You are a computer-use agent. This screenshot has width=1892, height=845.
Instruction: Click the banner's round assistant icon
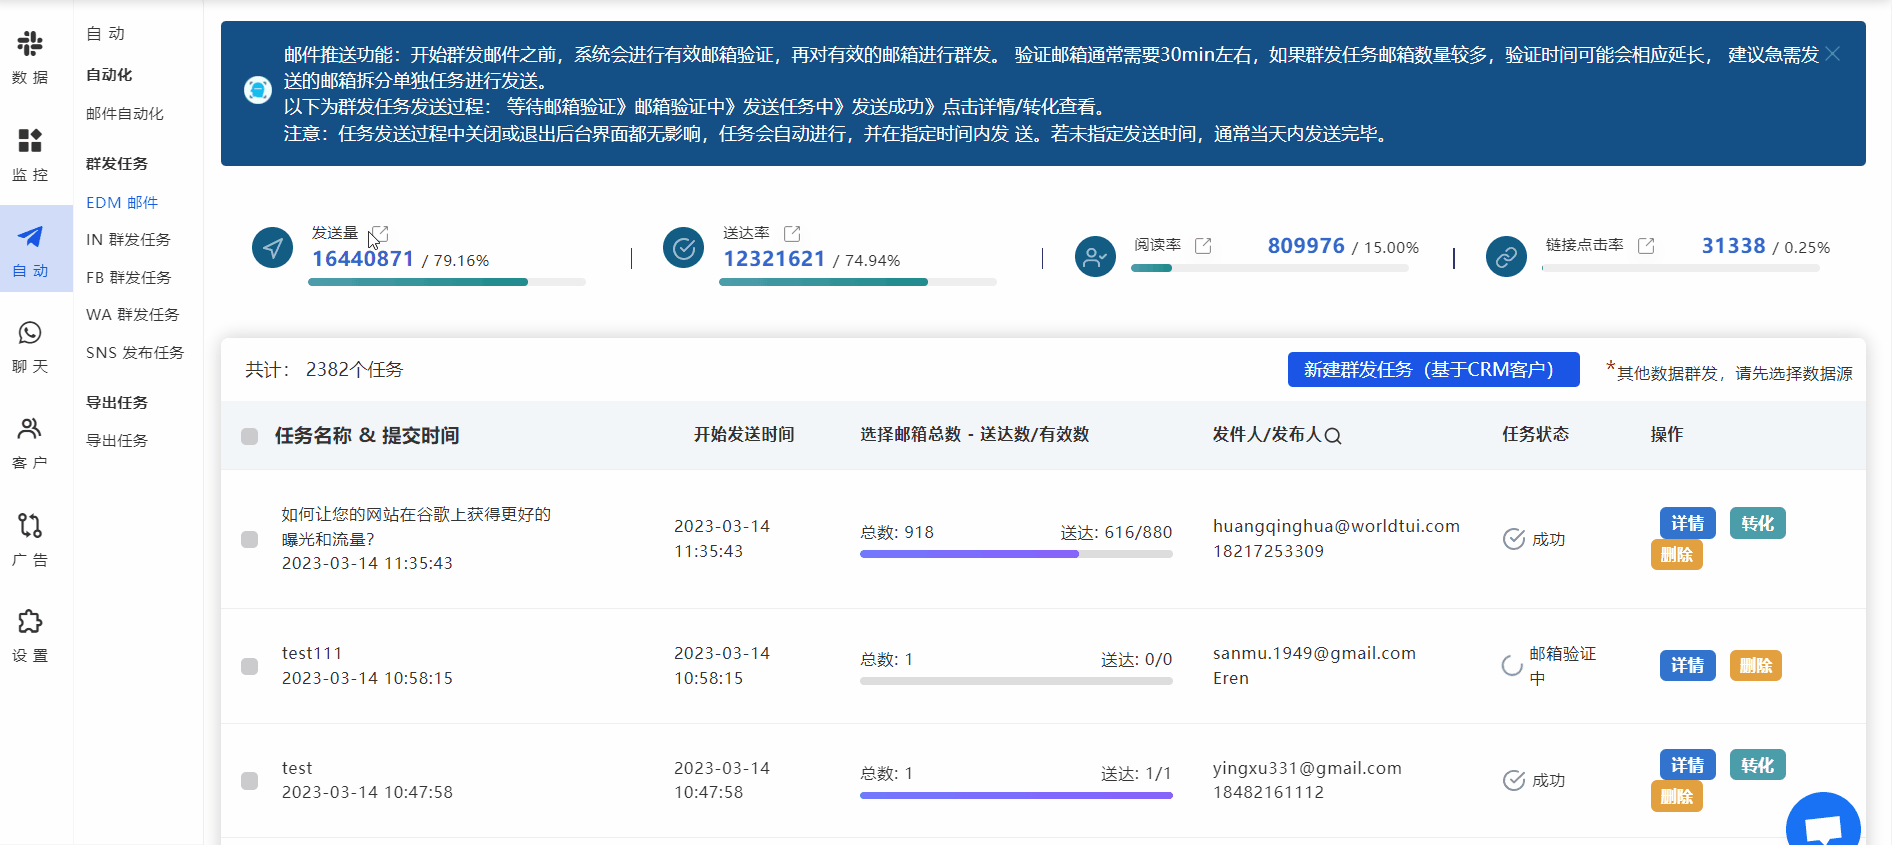258,90
